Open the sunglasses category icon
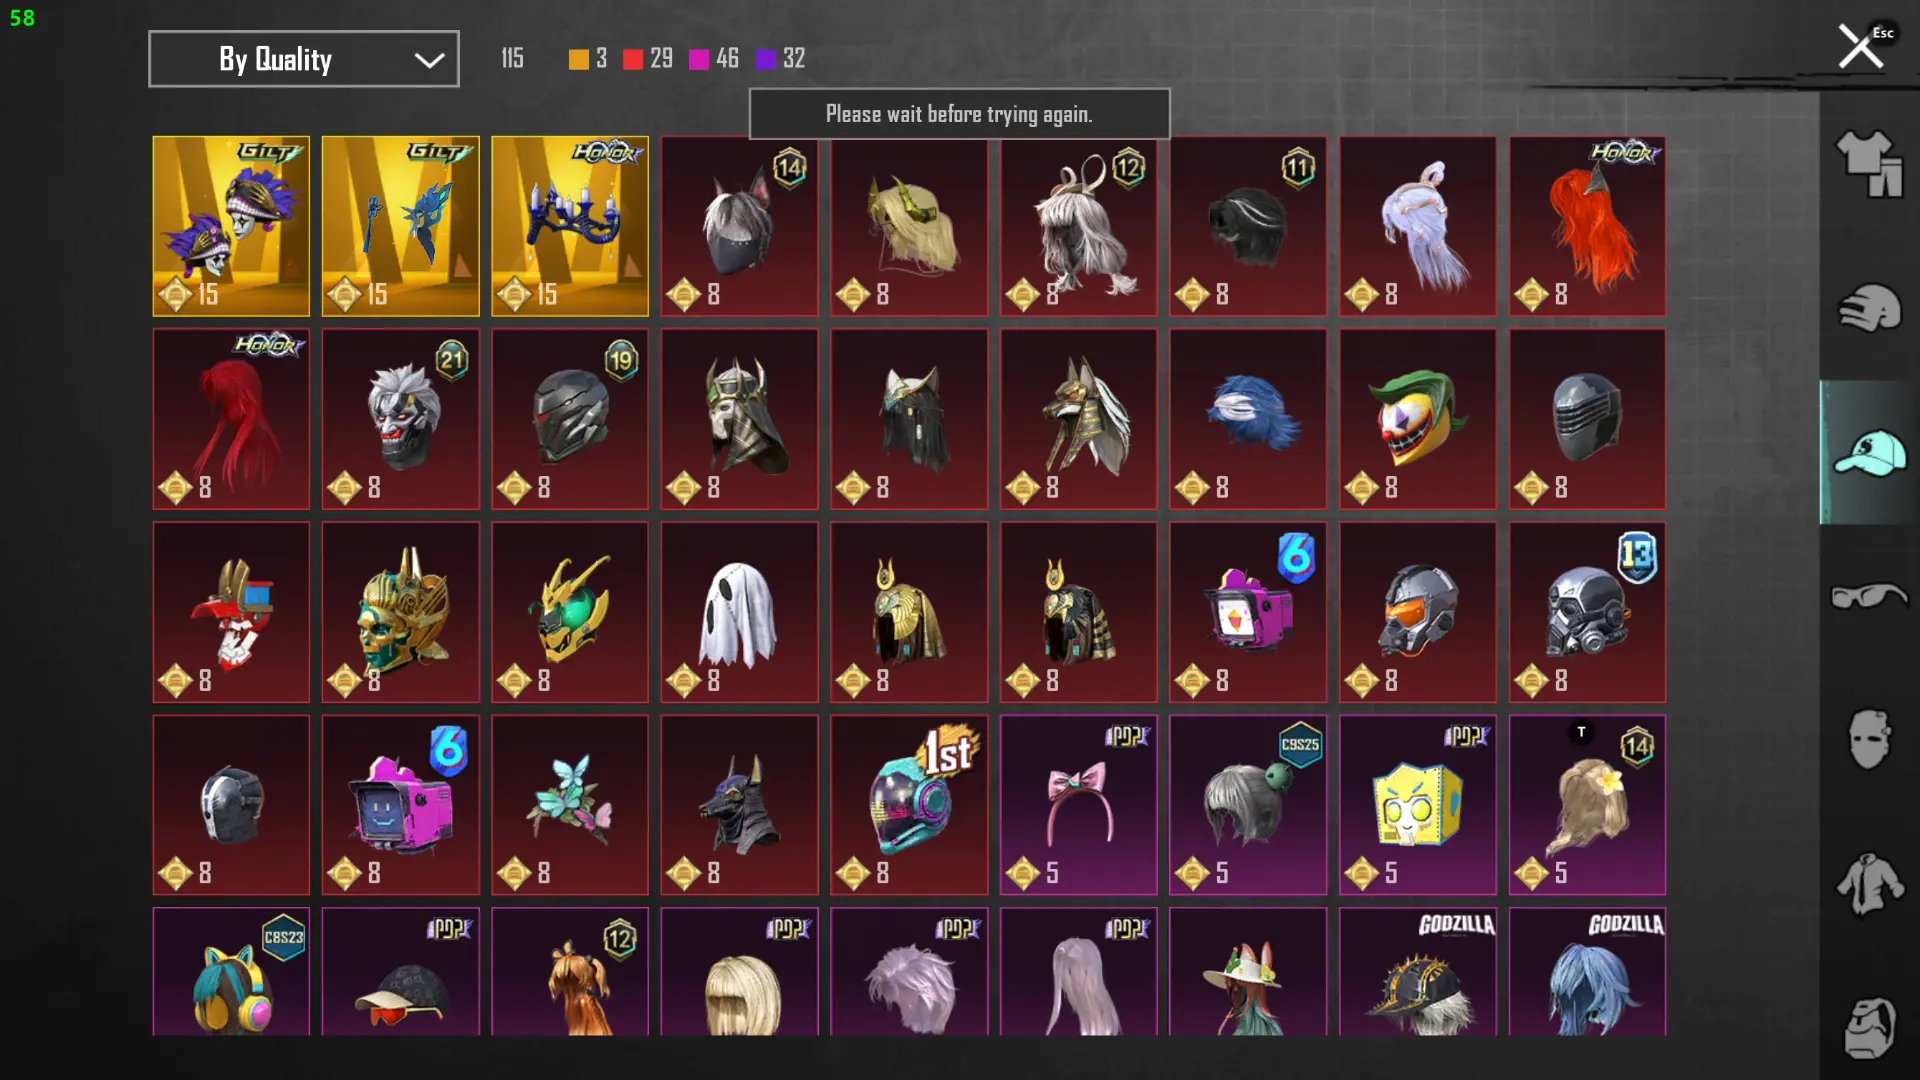The image size is (1920, 1080). [1869, 596]
